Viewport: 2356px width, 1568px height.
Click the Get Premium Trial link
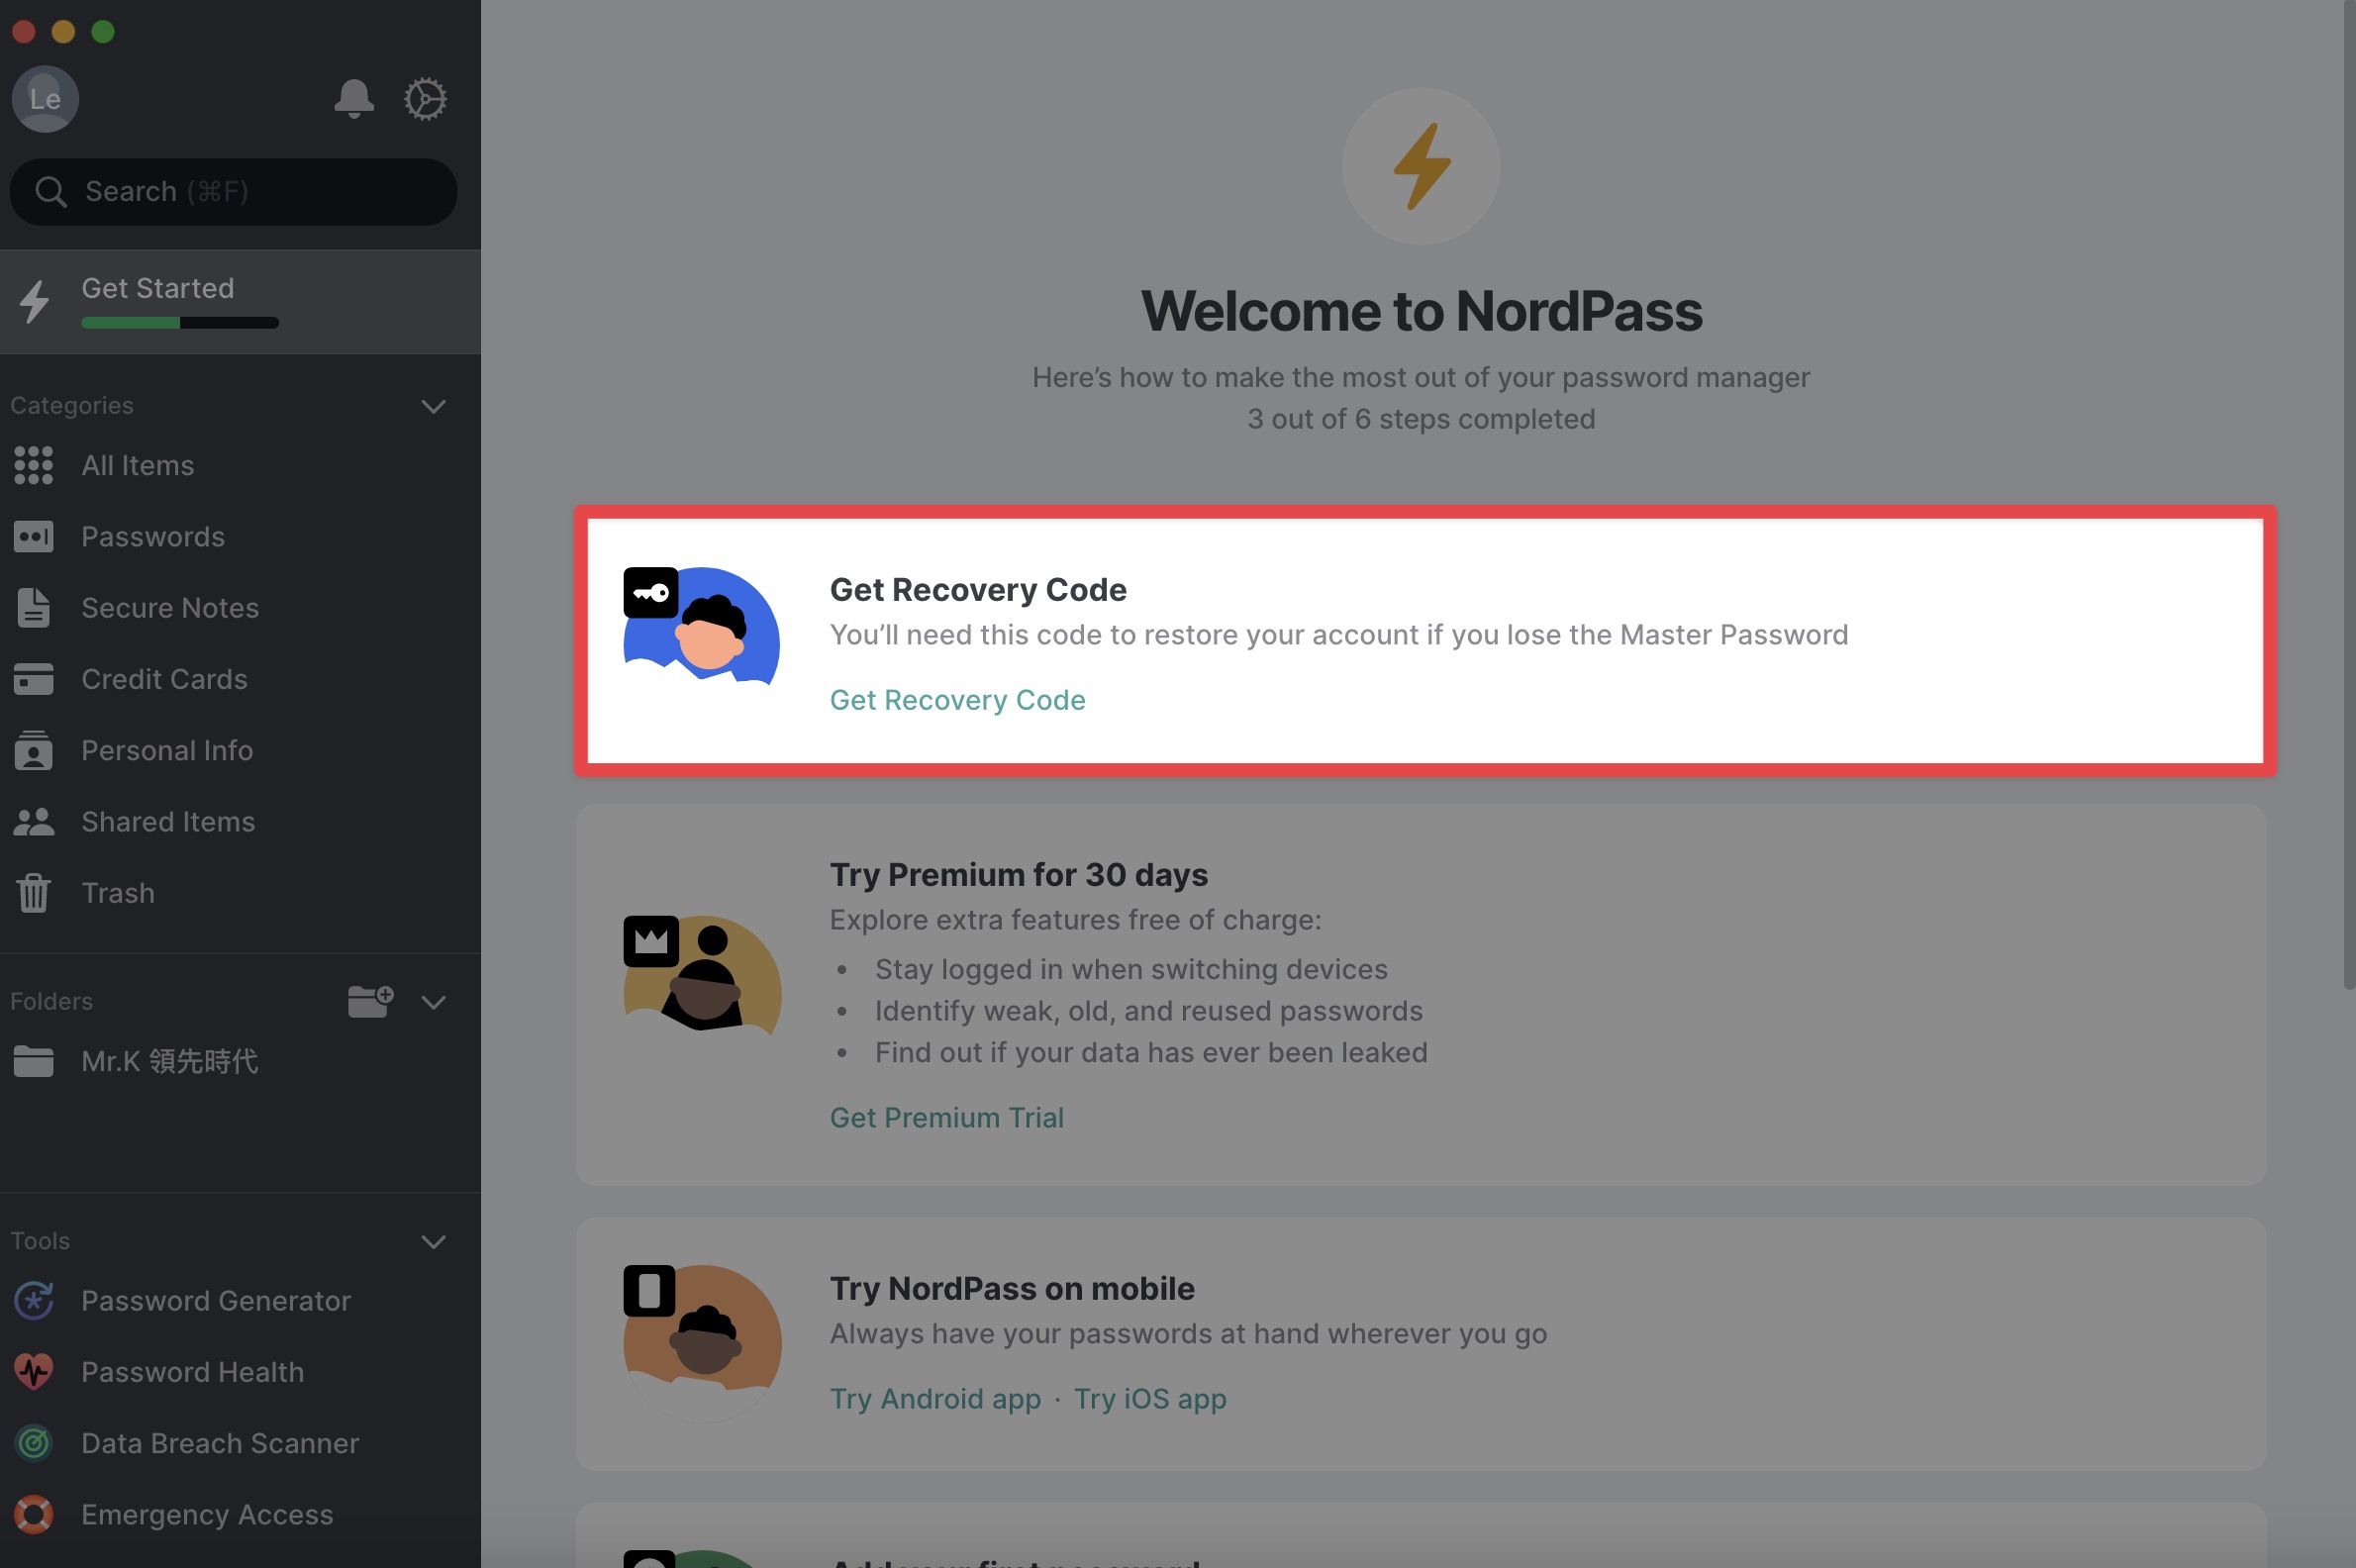[946, 1117]
